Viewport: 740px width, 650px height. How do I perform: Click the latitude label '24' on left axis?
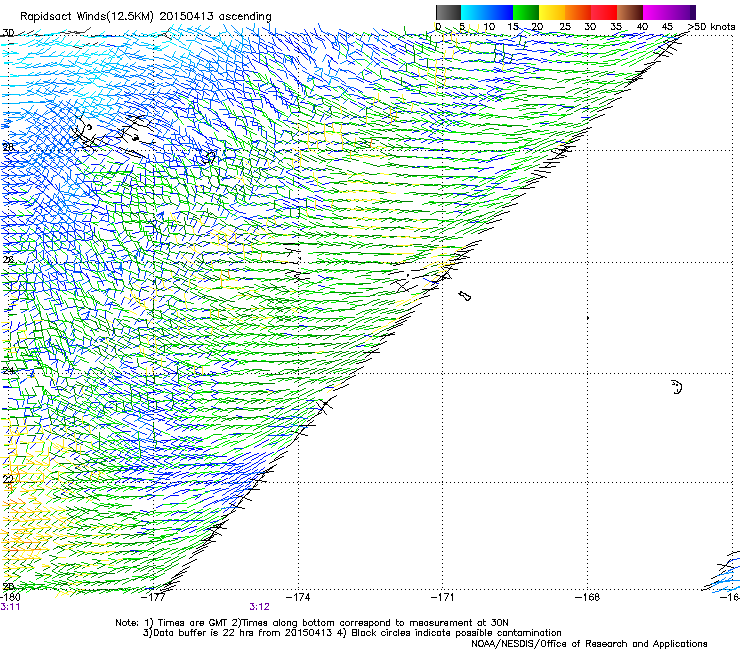point(8,371)
